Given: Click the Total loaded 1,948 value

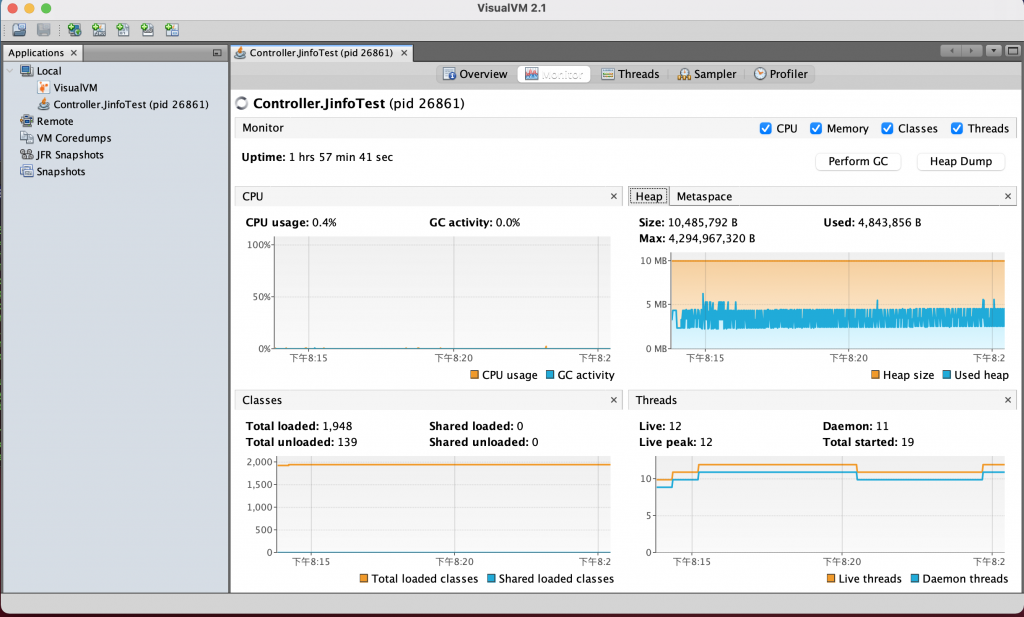Looking at the screenshot, I should (337, 426).
